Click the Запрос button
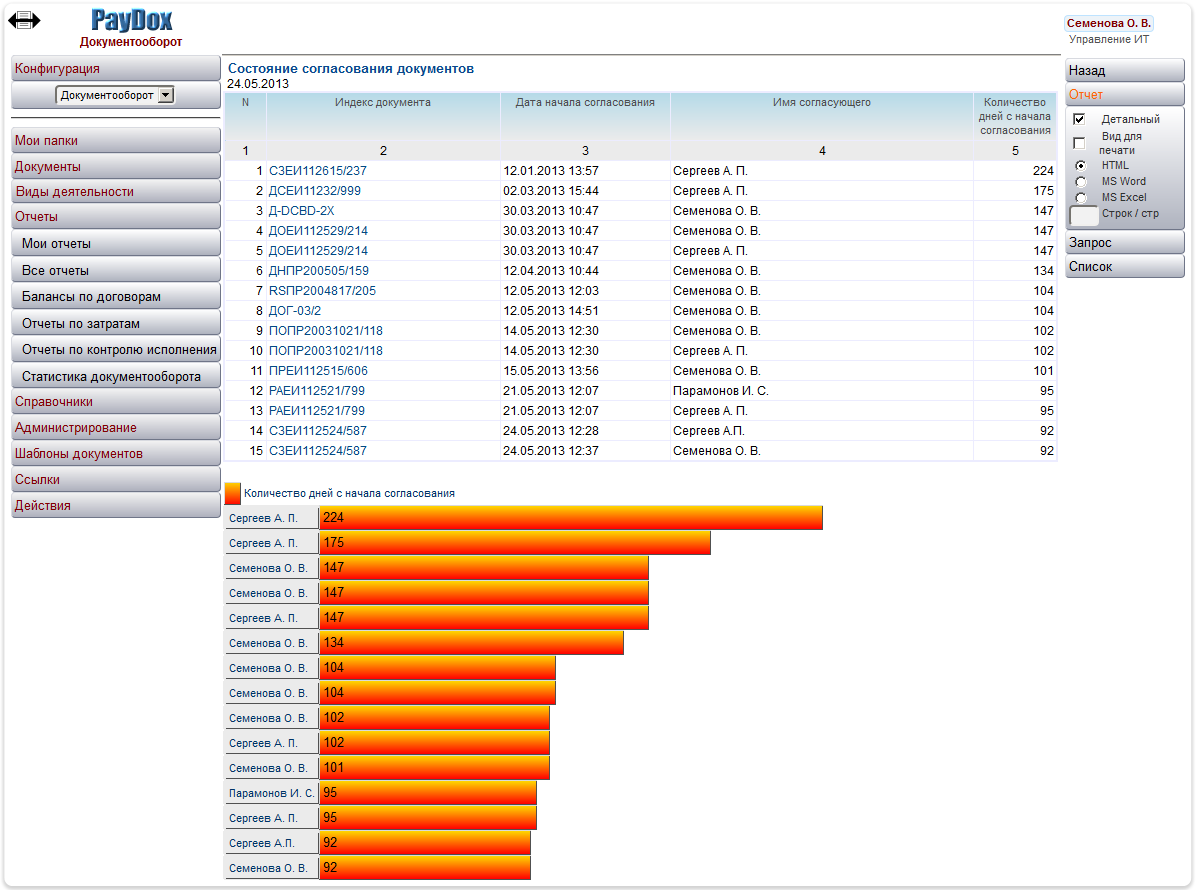The image size is (1196, 890). 1124,243
